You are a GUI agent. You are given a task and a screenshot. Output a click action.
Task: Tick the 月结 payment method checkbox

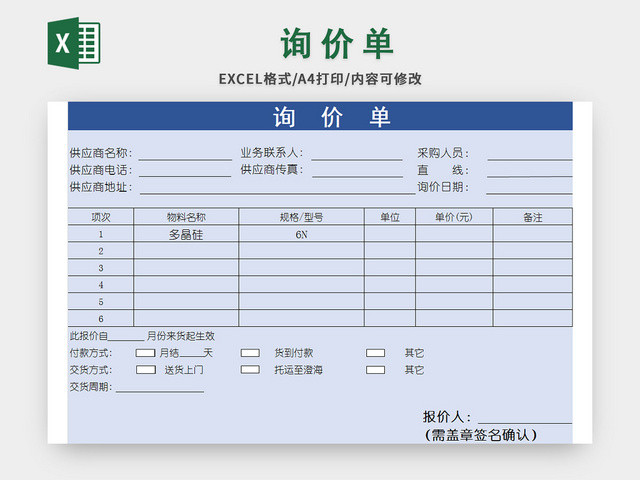point(145,353)
